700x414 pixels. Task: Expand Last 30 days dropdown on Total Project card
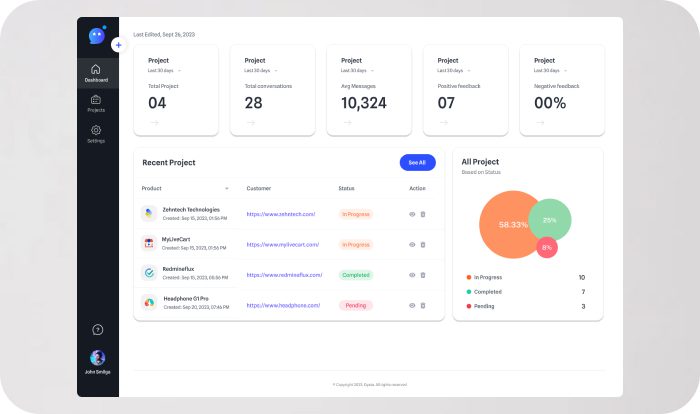coord(164,71)
